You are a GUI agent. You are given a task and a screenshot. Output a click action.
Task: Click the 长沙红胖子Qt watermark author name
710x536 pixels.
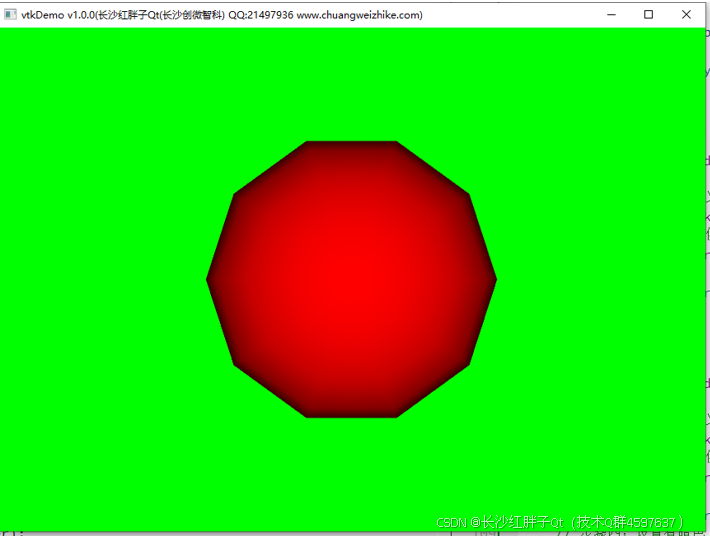coord(516,522)
